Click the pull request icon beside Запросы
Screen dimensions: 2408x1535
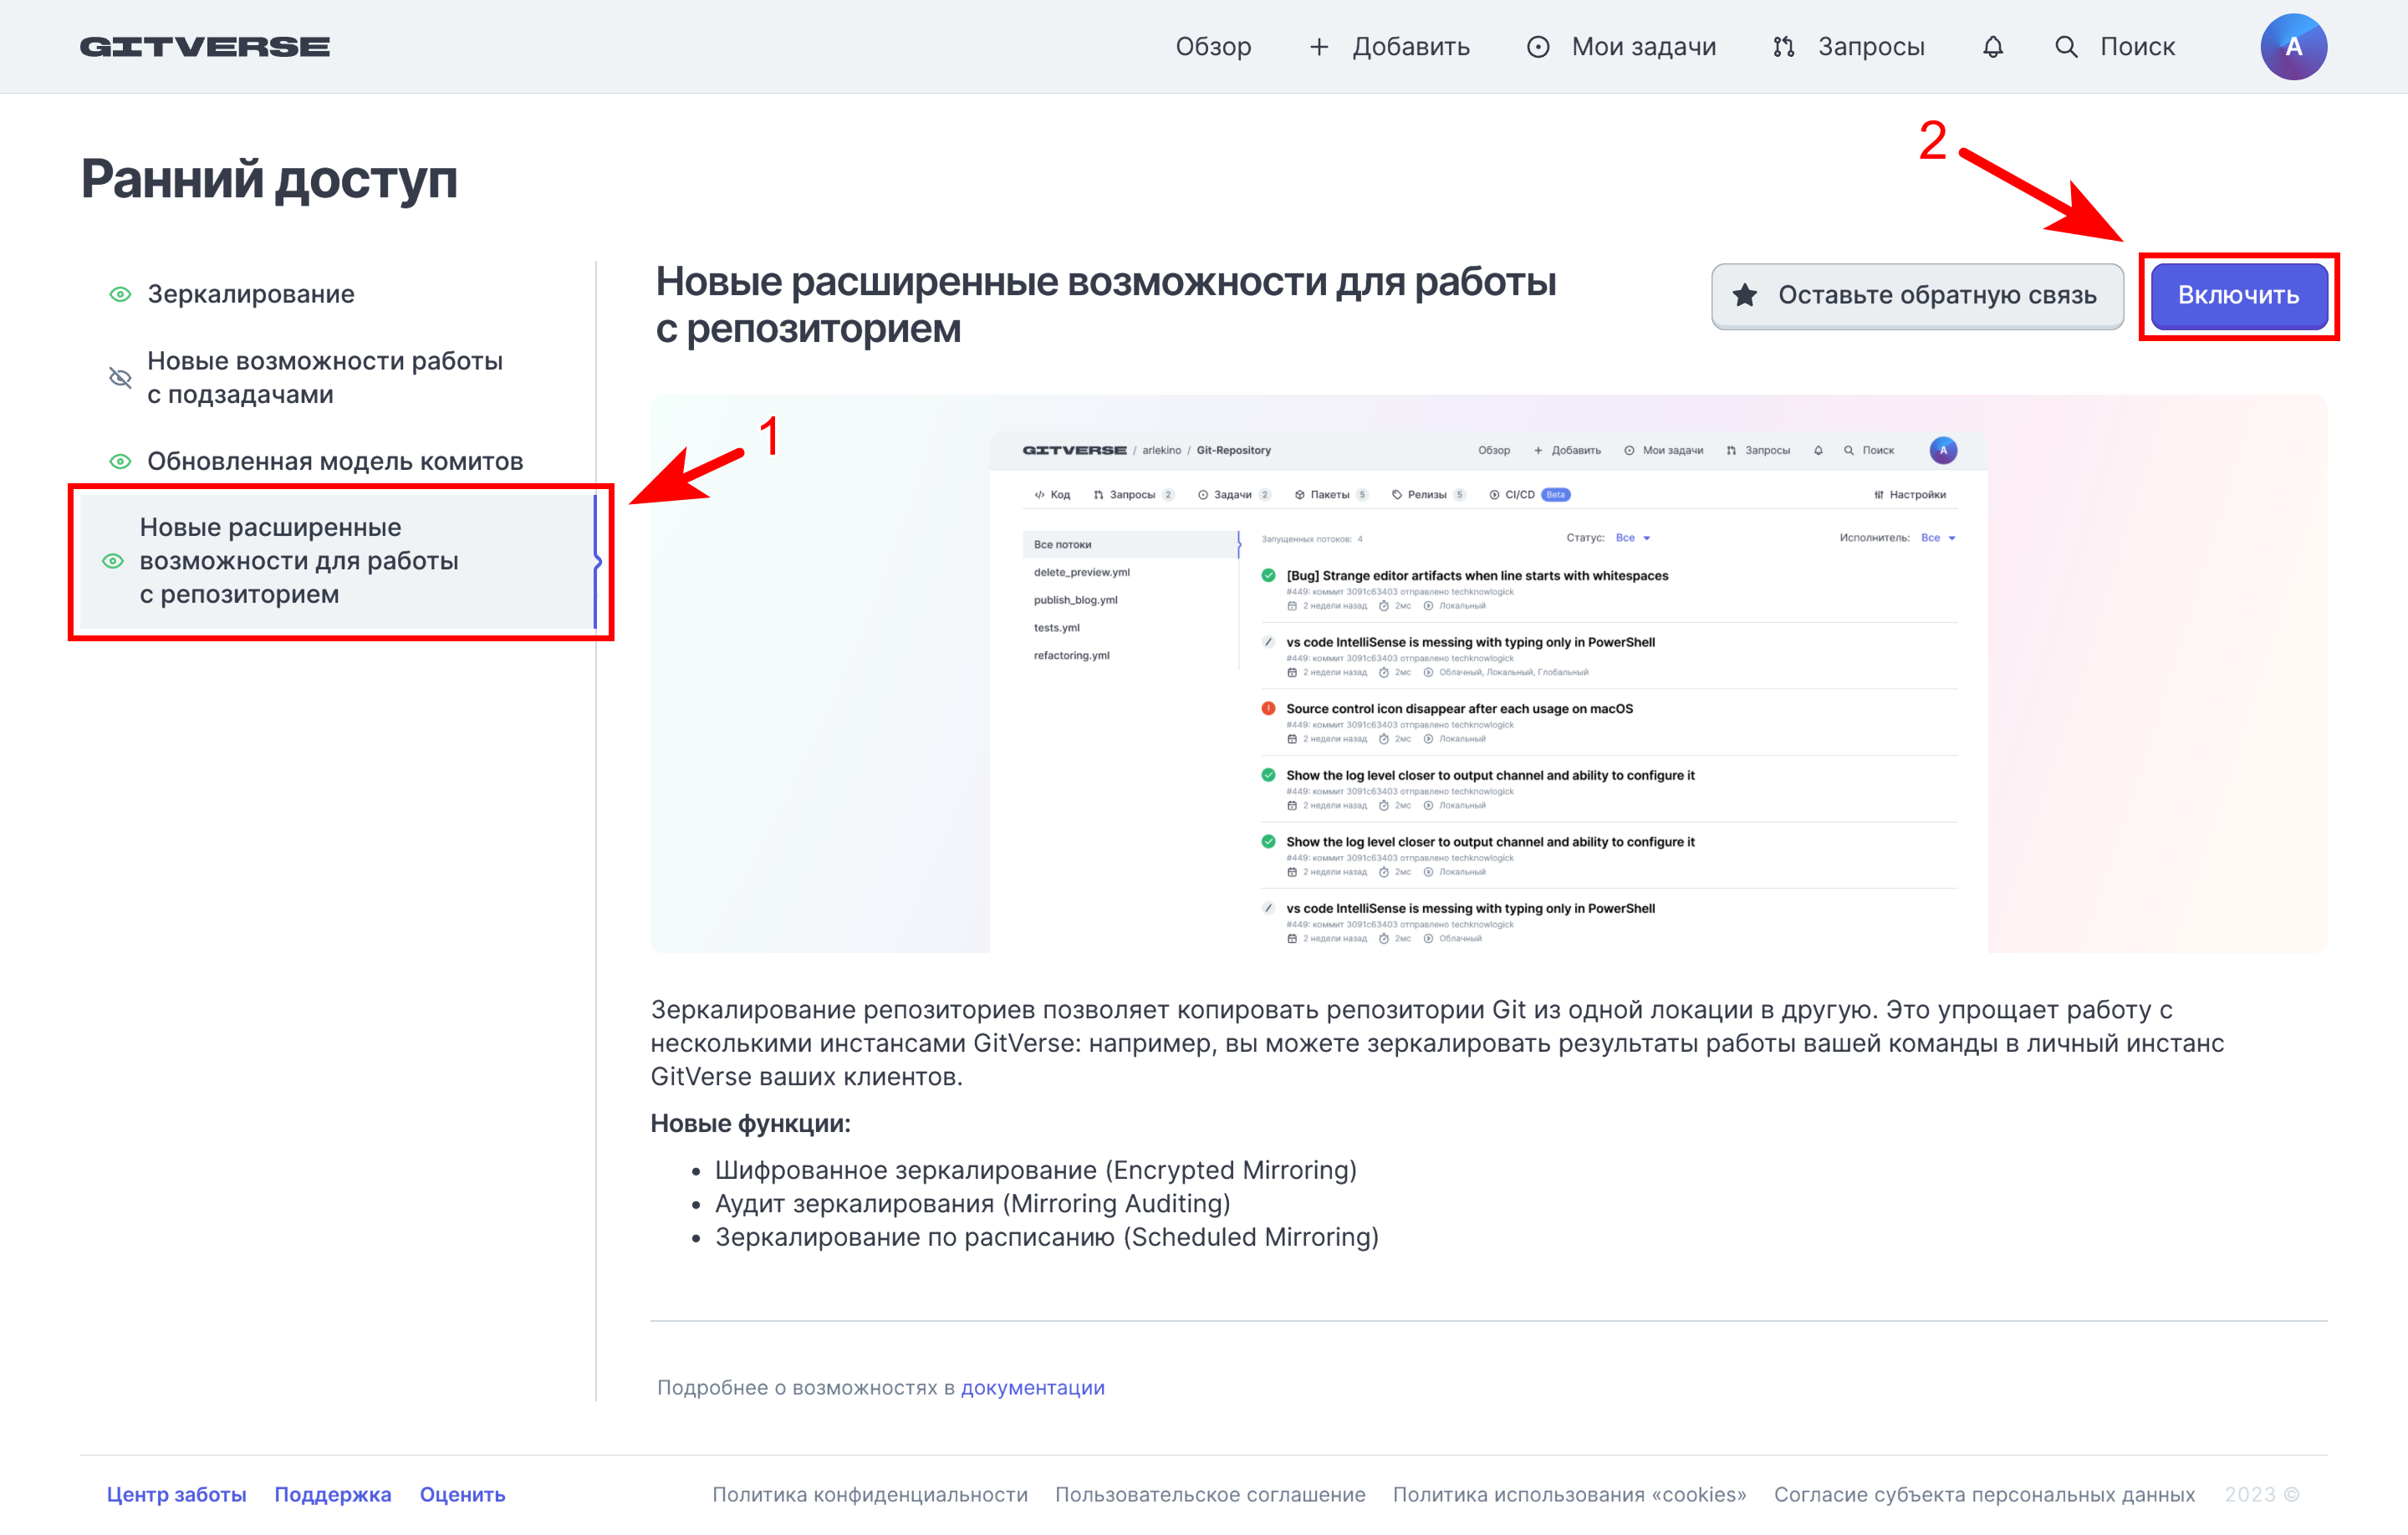tap(1783, 47)
